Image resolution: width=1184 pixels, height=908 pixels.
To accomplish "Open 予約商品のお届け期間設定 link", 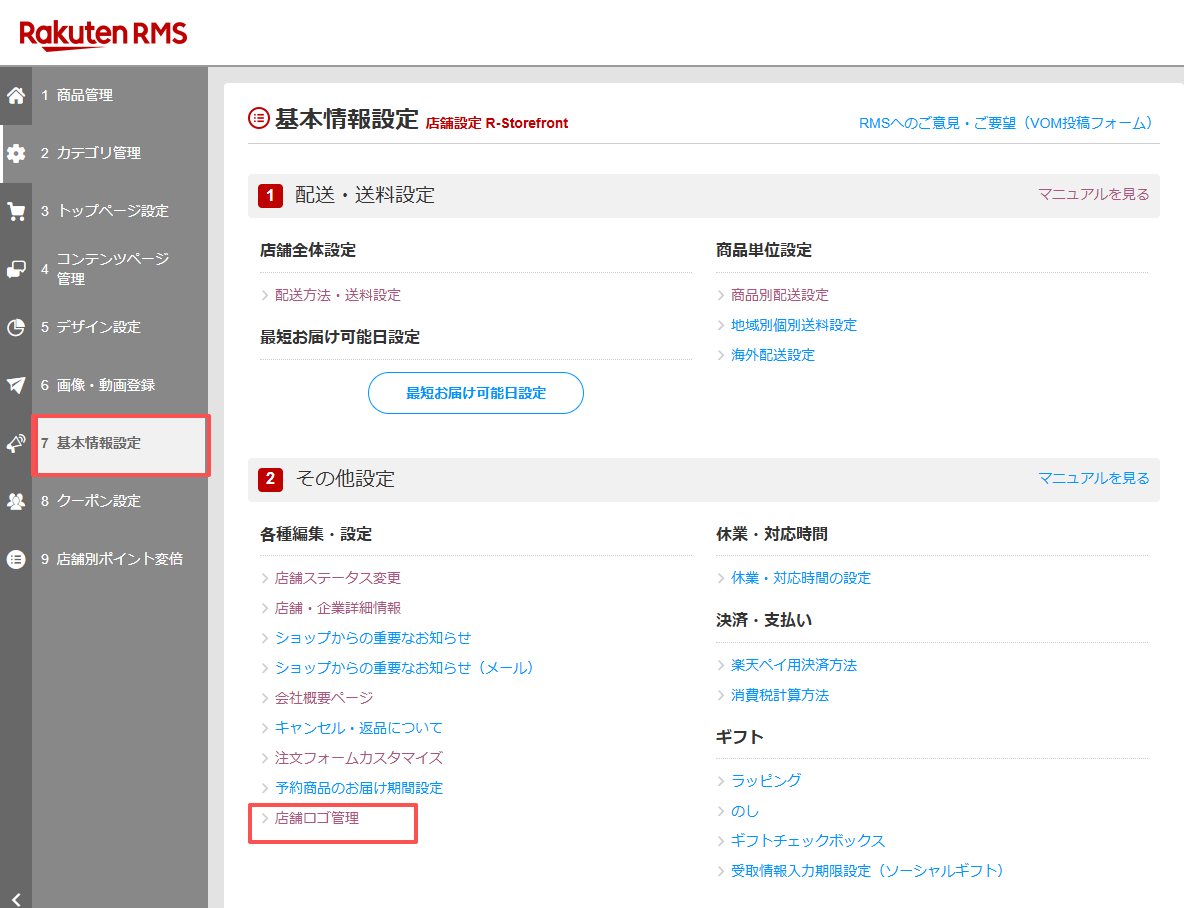I will [x=359, y=788].
